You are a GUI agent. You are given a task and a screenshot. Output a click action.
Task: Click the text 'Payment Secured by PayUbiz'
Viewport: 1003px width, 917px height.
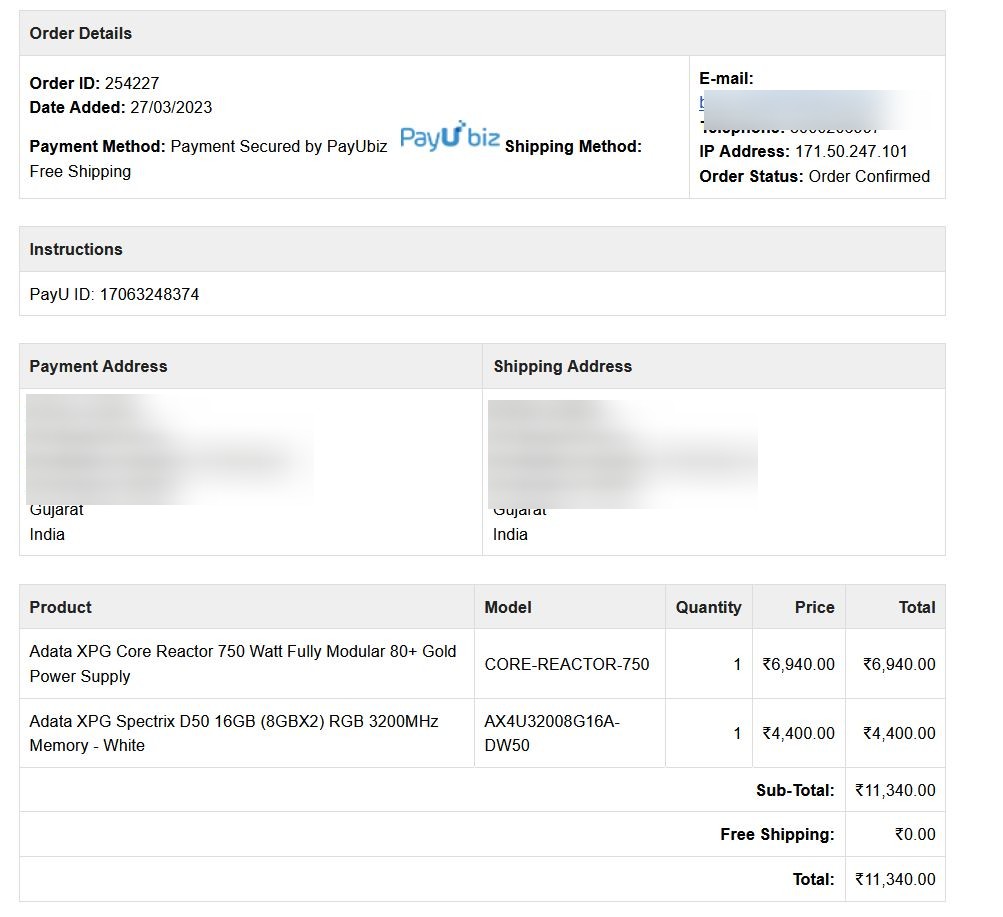[279, 146]
